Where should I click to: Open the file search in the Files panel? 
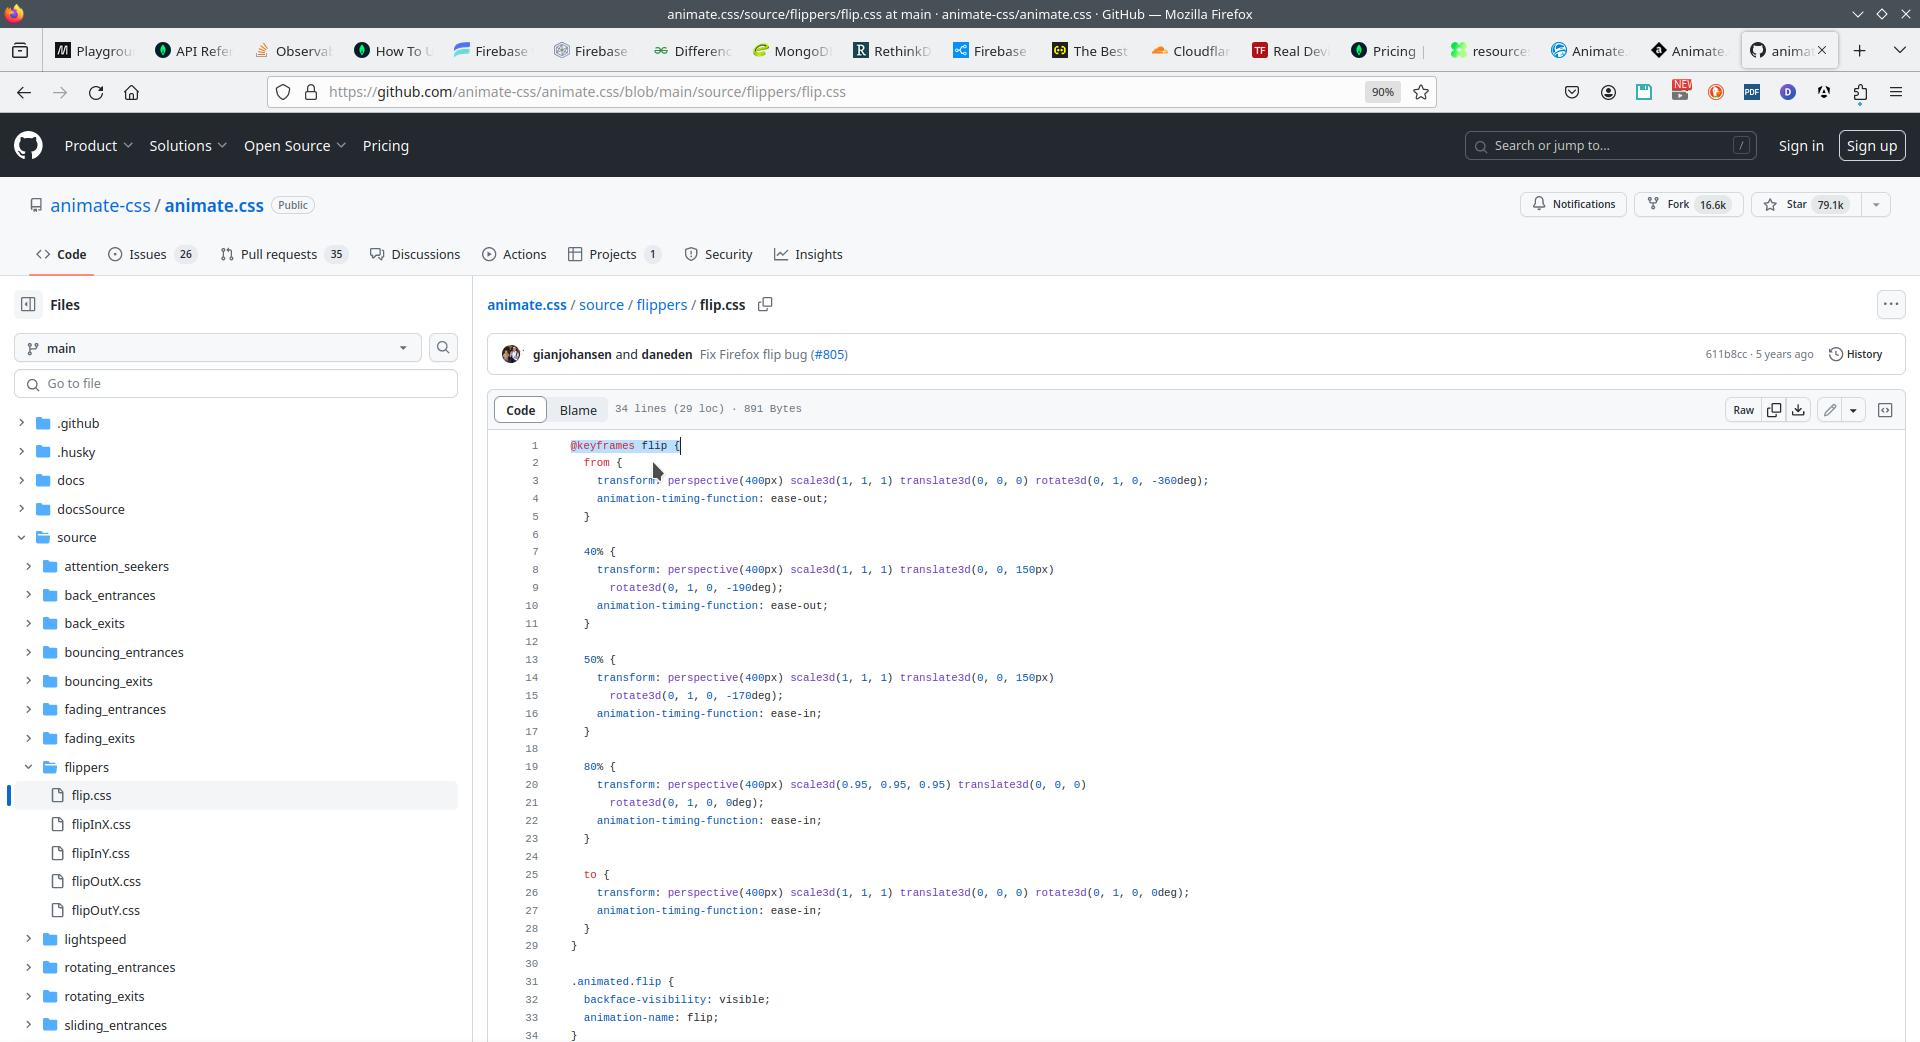click(443, 347)
